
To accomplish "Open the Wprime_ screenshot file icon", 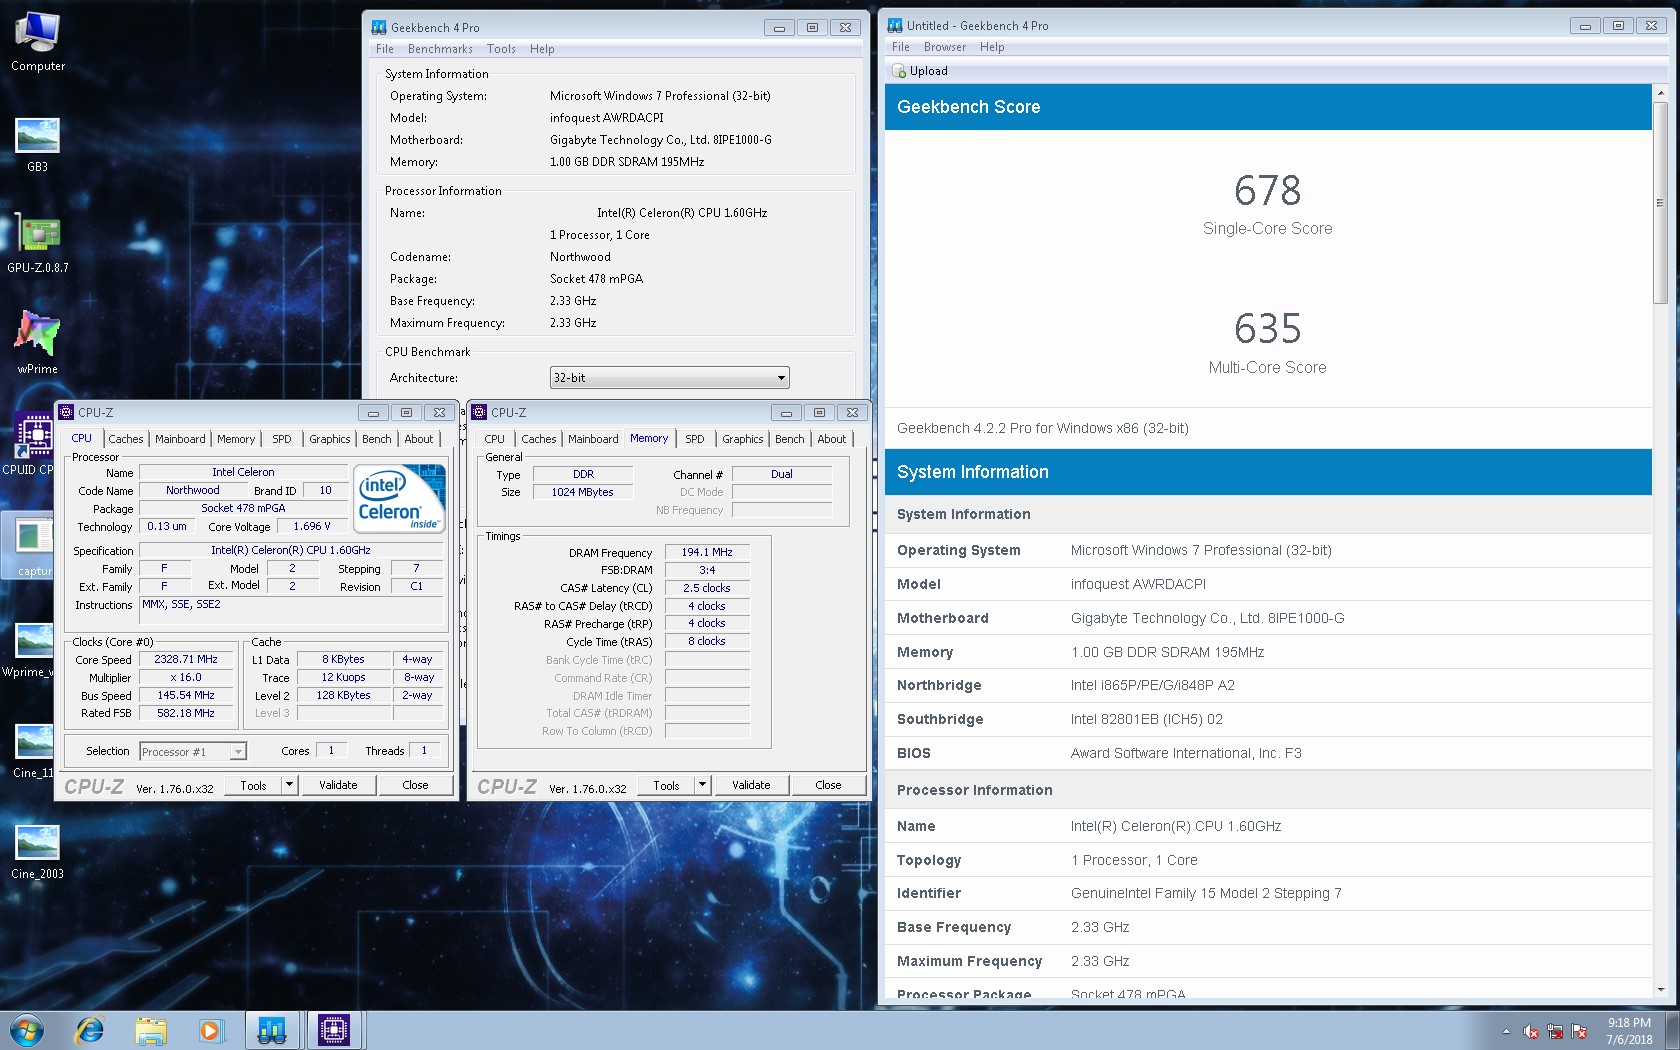I will (x=28, y=649).
